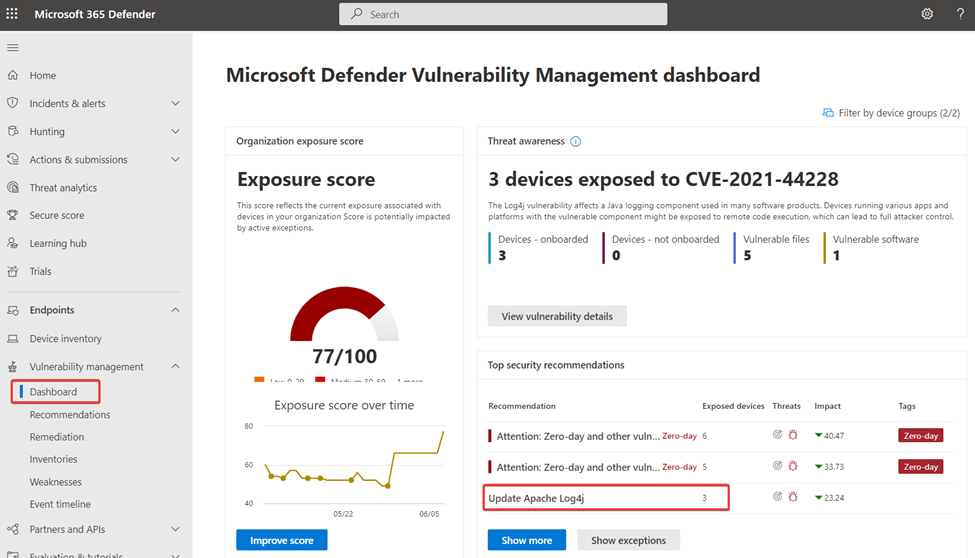Click the Vulnerable files count 5
The height and width of the screenshot is (558, 975).
coord(747,255)
